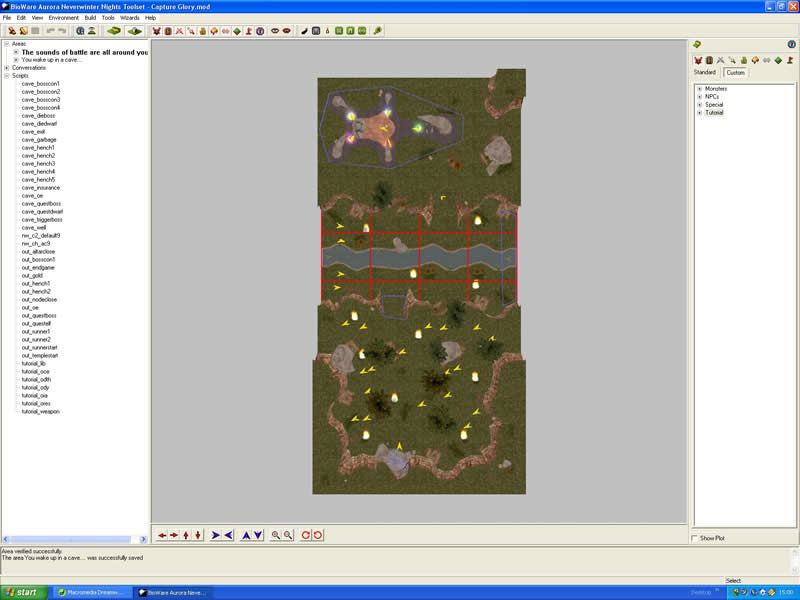Click the black quill Script Editor icon in the toolbar
This screenshot has height=600, width=800.
click(x=304, y=31)
